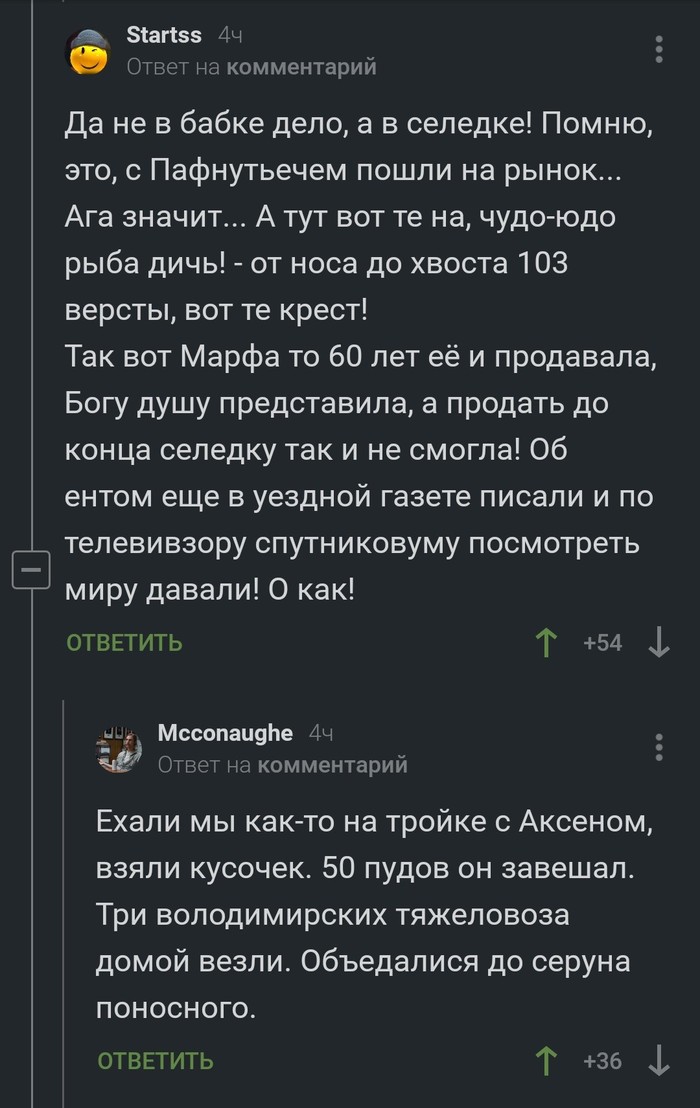Reply to Startss with ОТВЕТИТЬ
The height and width of the screenshot is (1108, 700).
tap(125, 643)
